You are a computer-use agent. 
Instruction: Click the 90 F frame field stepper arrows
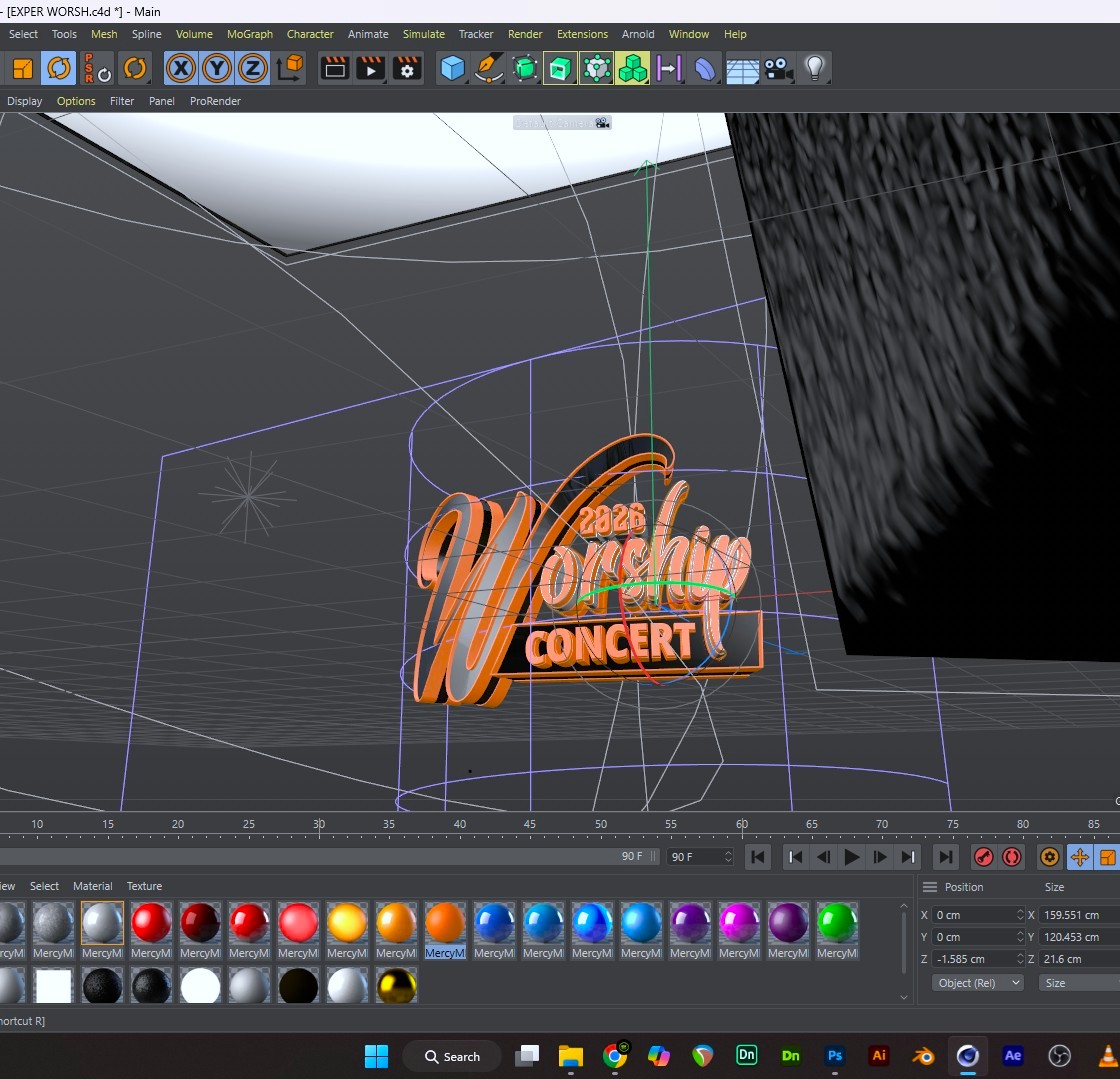coord(728,856)
